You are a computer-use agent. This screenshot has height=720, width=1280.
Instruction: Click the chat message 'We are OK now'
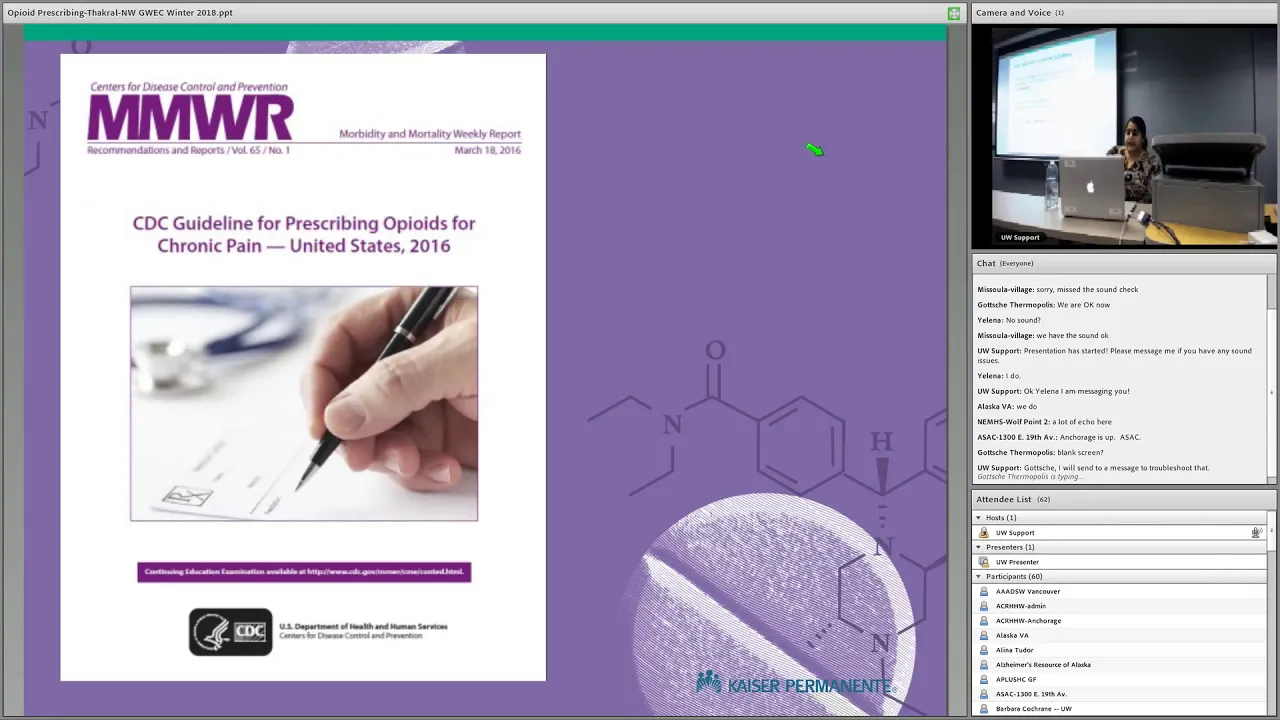click(1083, 305)
